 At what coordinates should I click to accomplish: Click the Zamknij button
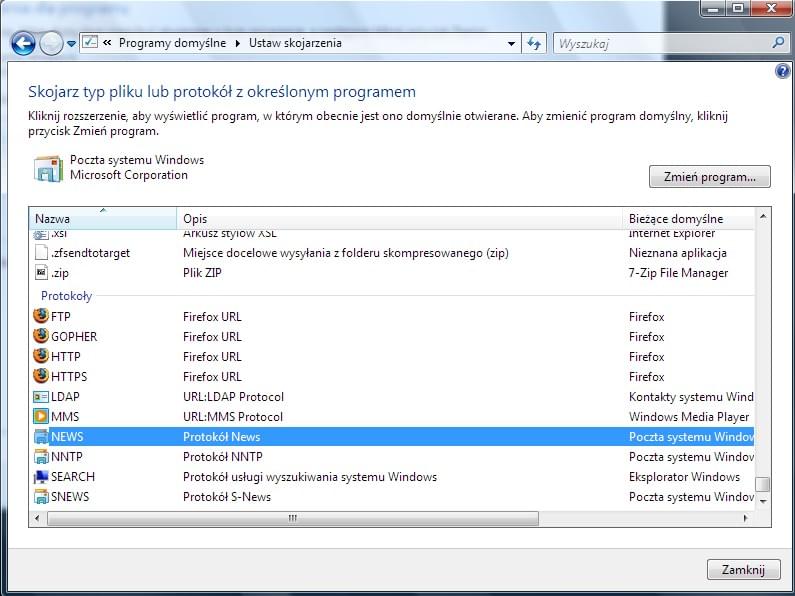click(743, 570)
